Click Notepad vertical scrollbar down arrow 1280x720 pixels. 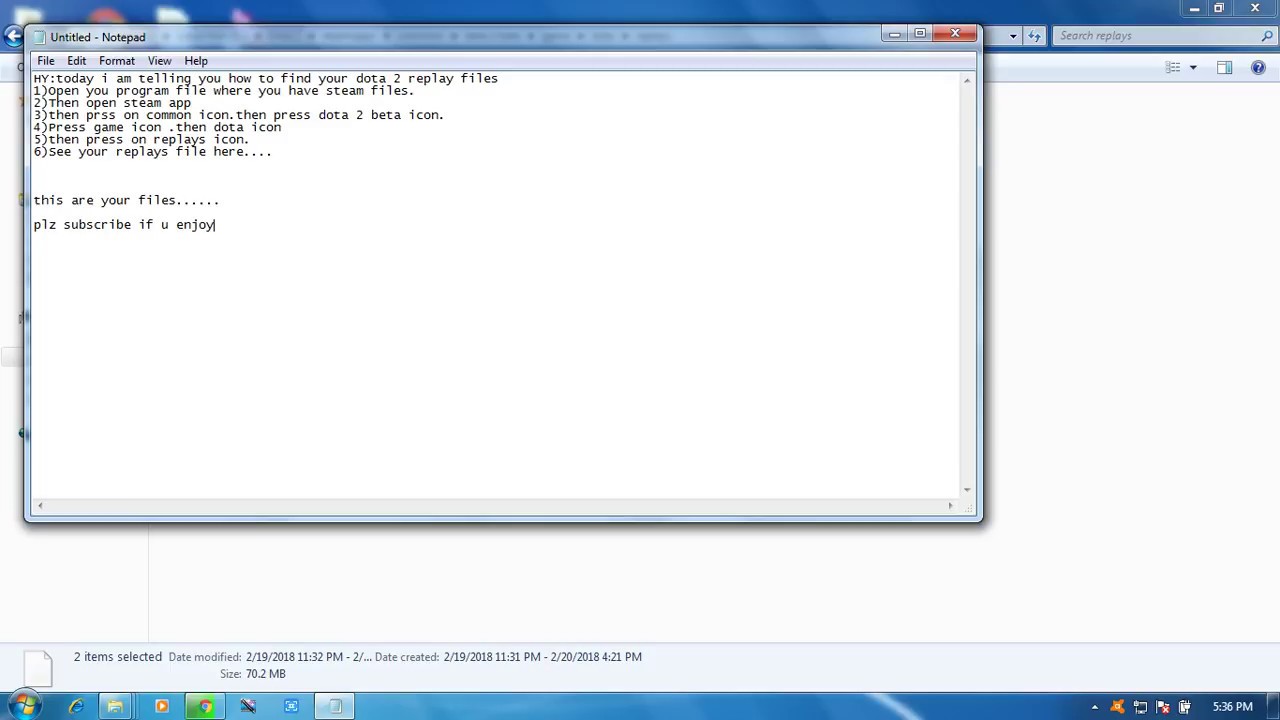(967, 490)
